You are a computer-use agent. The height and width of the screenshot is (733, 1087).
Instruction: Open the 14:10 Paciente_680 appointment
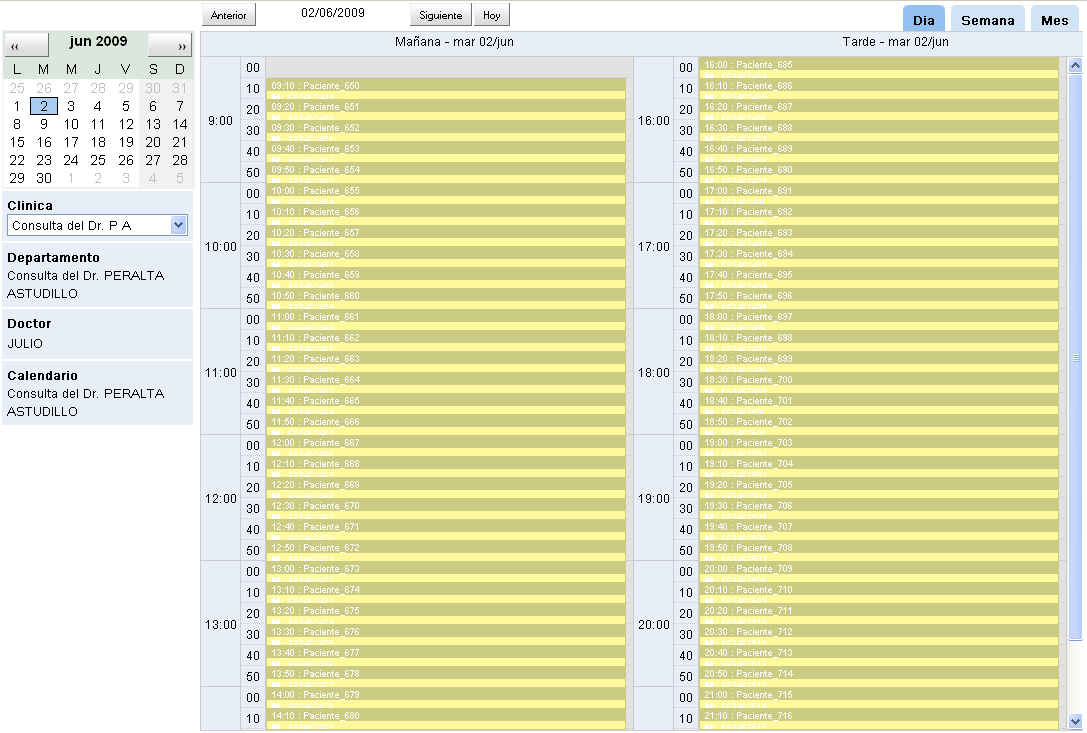(446, 718)
